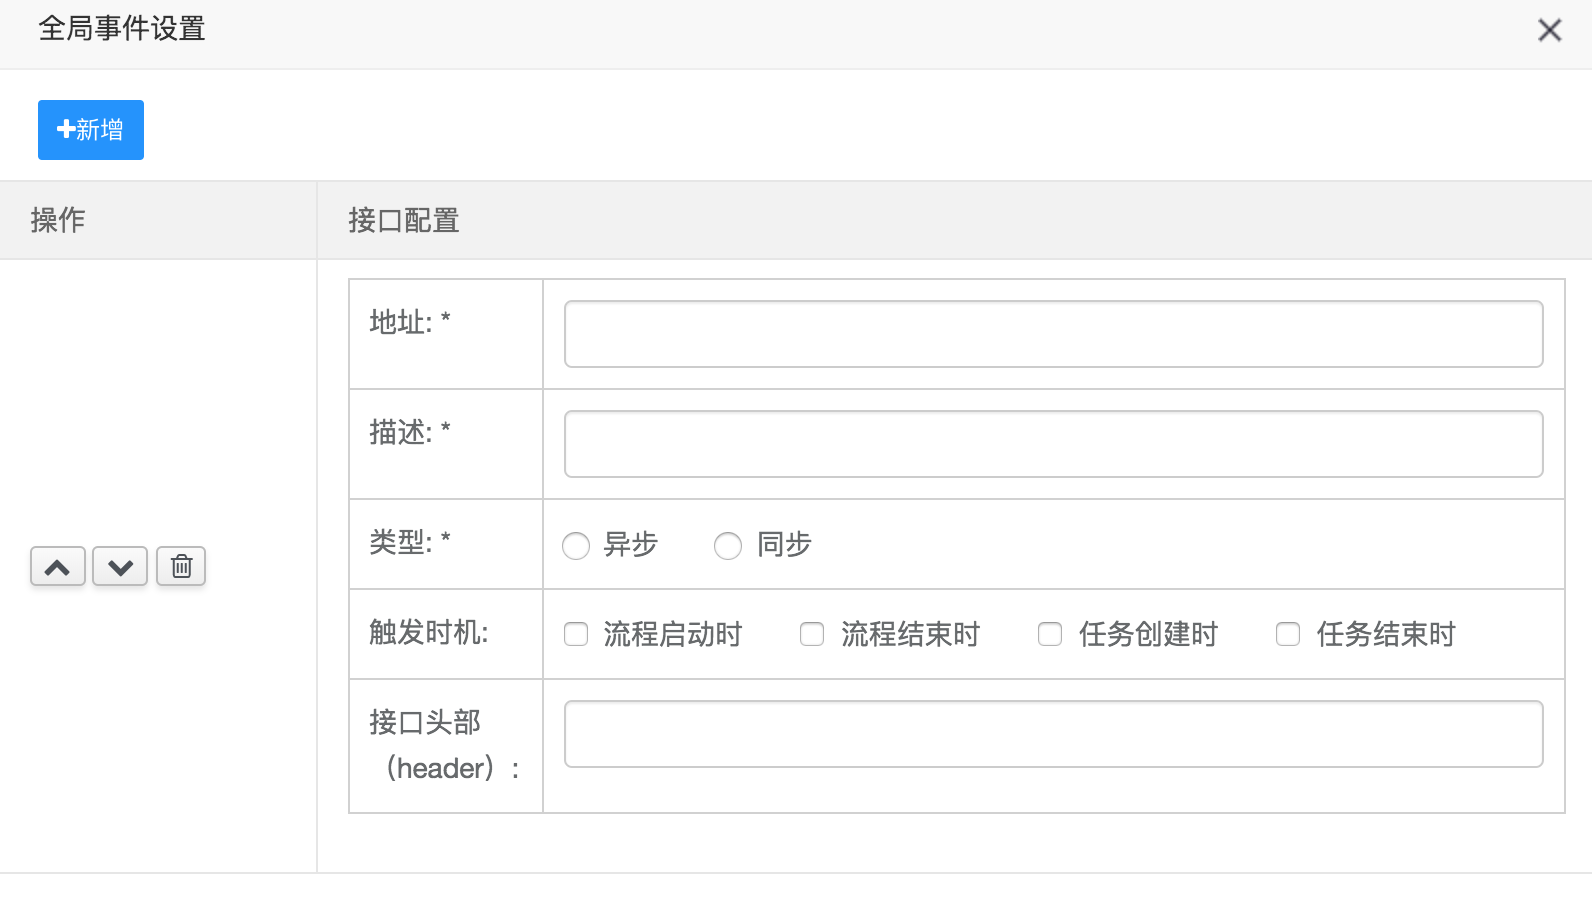The height and width of the screenshot is (920, 1592).
Task: Enable the 任务结束时 checkbox
Action: [1288, 634]
